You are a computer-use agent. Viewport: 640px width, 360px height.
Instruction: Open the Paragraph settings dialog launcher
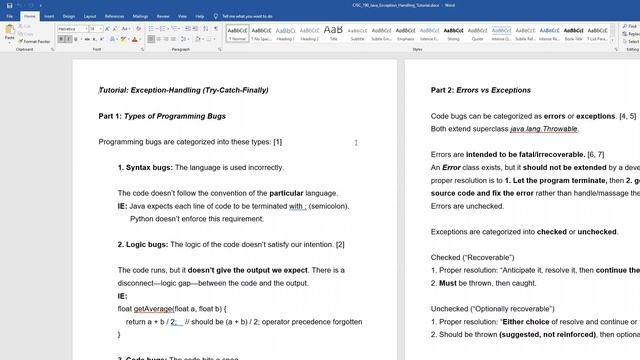[220, 49]
